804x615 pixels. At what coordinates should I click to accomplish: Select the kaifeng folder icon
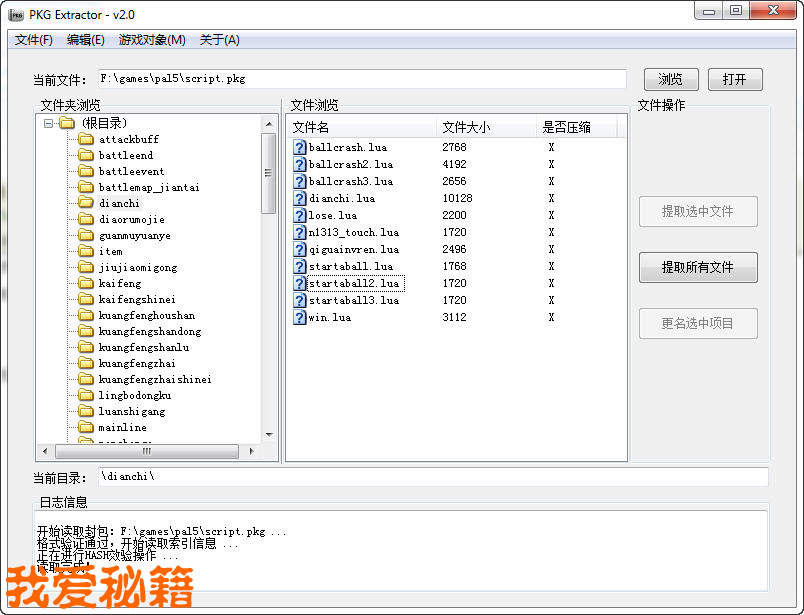click(x=86, y=284)
